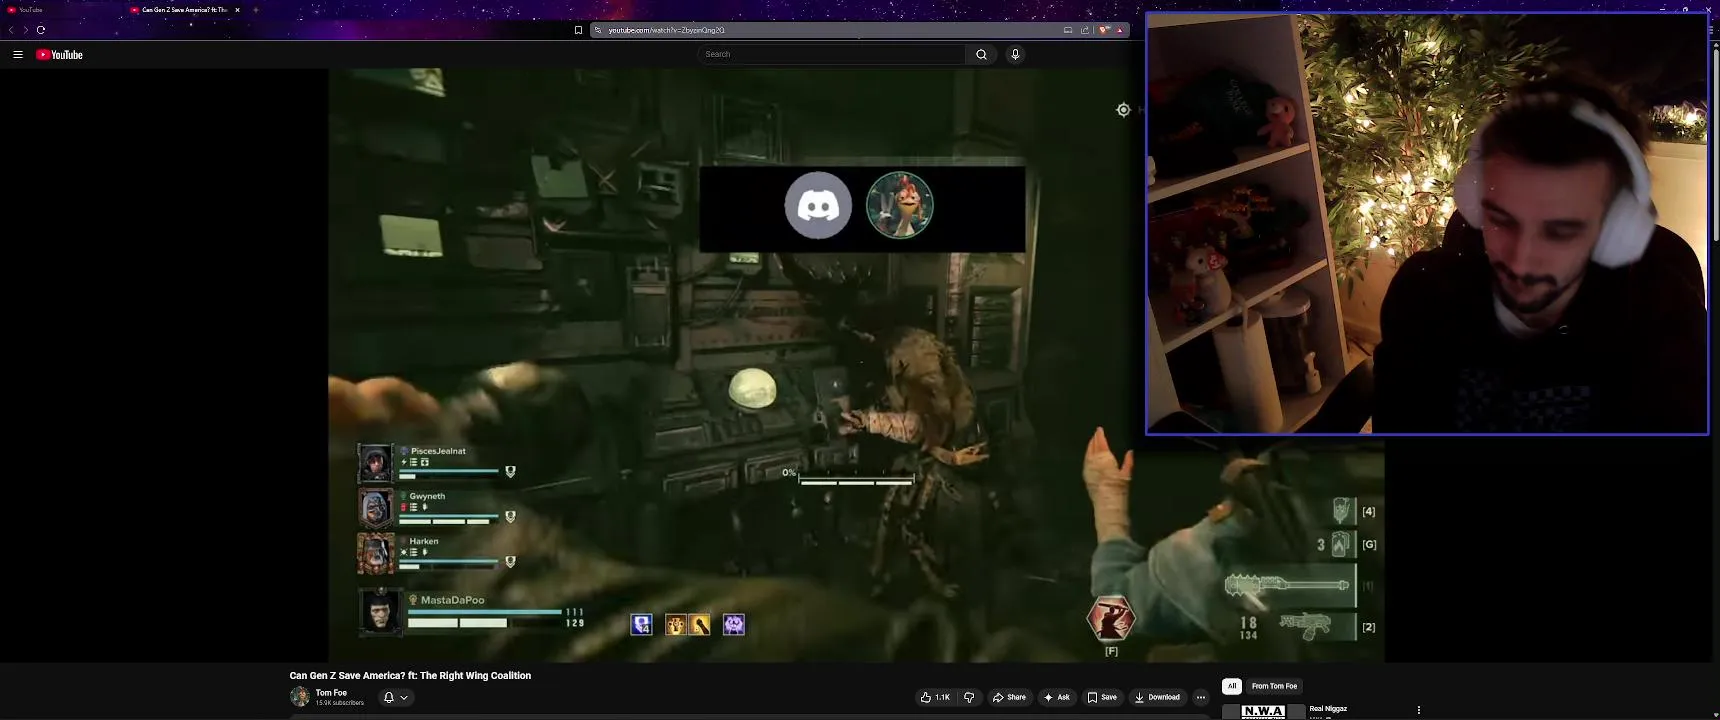The image size is (1720, 720).
Task: Click the Discord logo in the video overlay
Action: (818, 205)
